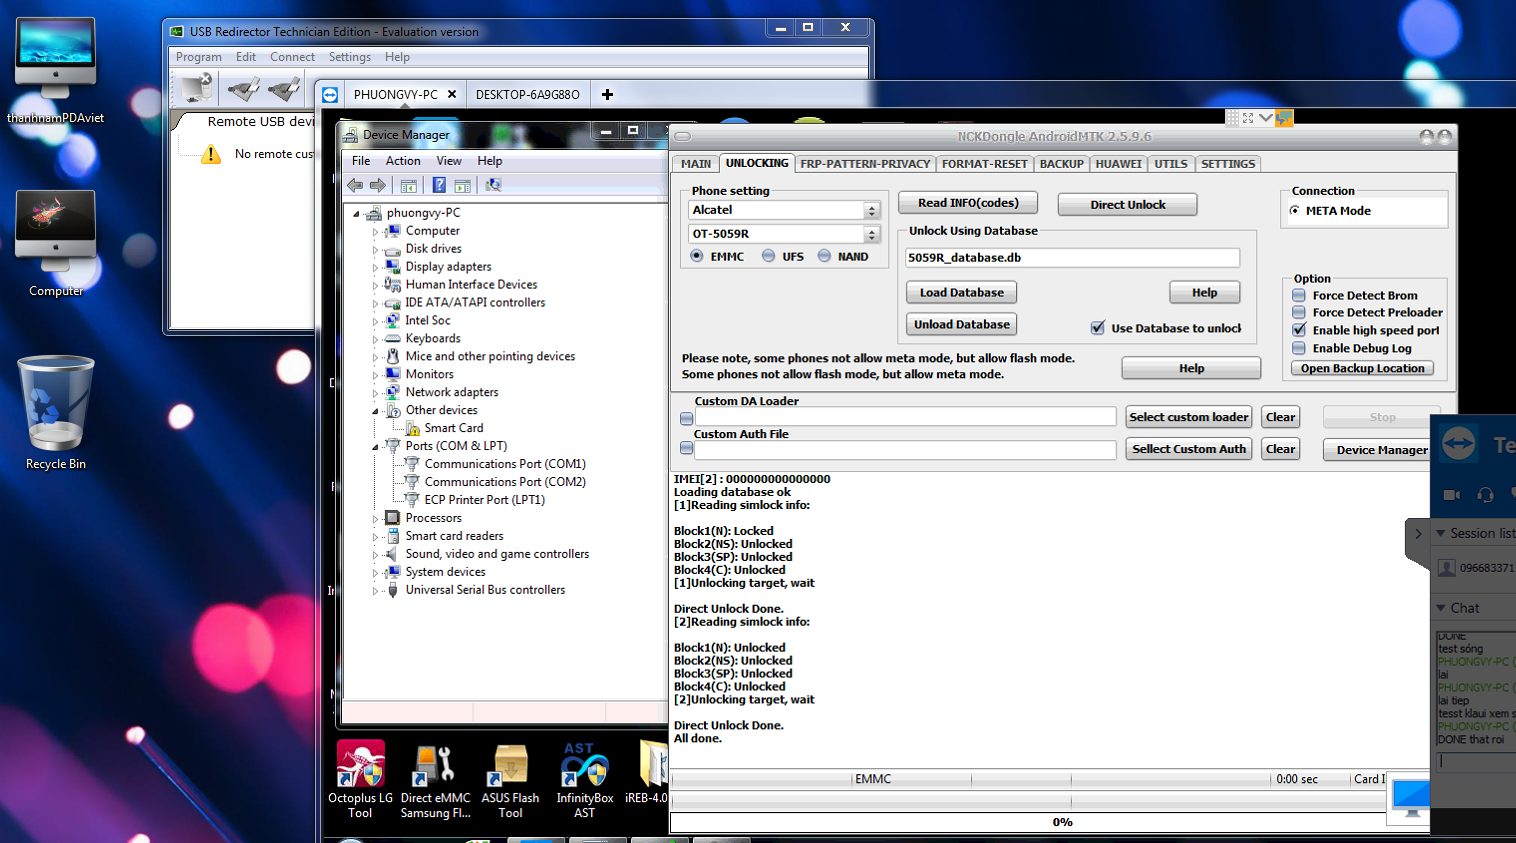Toggle Custom Auth File checkbox
This screenshot has width=1516, height=843.
[x=686, y=448]
